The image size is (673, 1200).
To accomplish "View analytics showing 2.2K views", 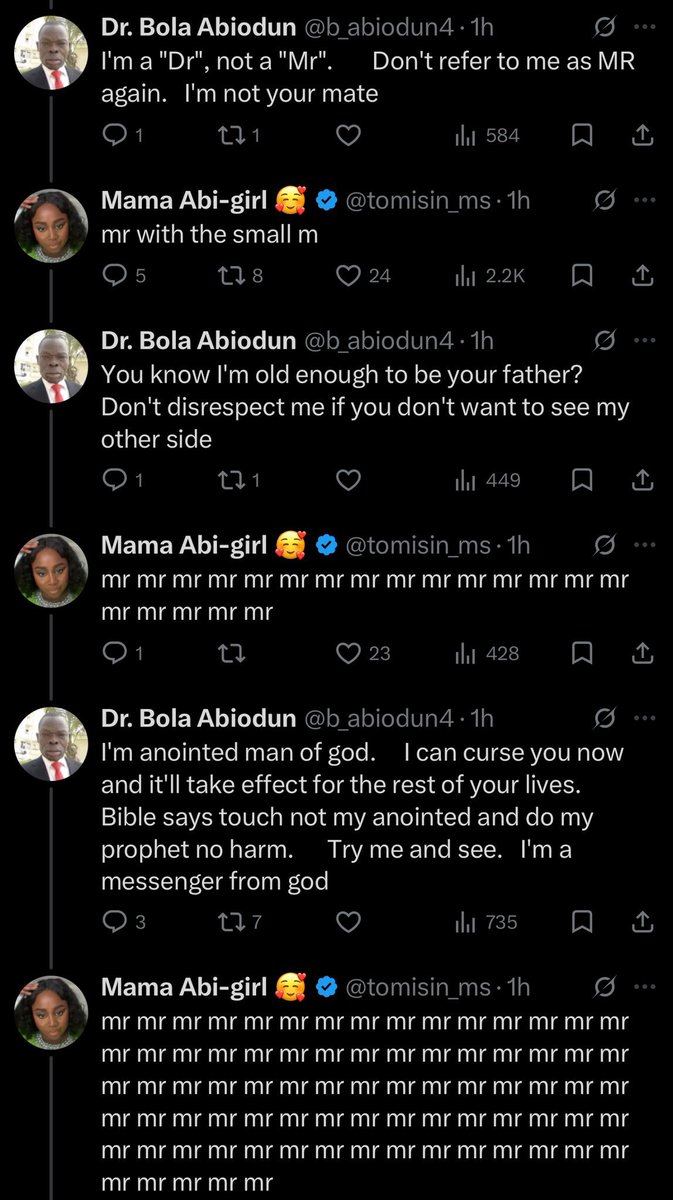I will point(490,275).
